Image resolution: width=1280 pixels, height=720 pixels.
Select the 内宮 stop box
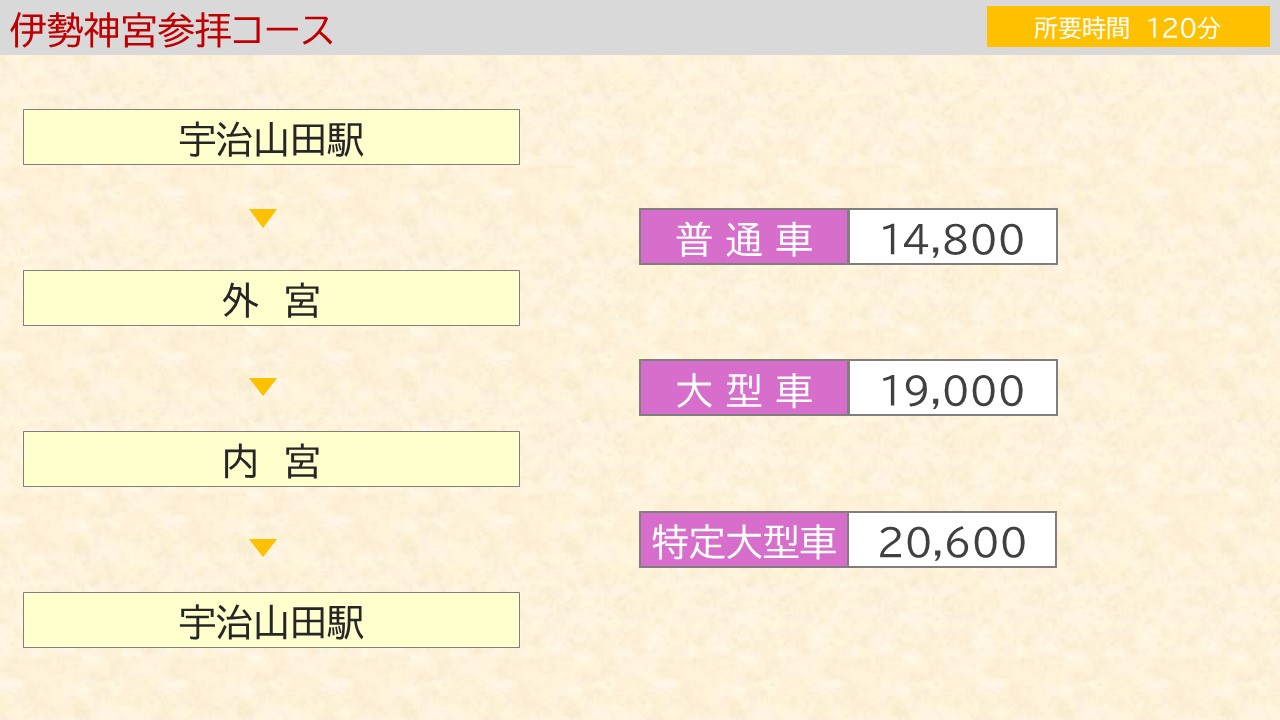271,459
